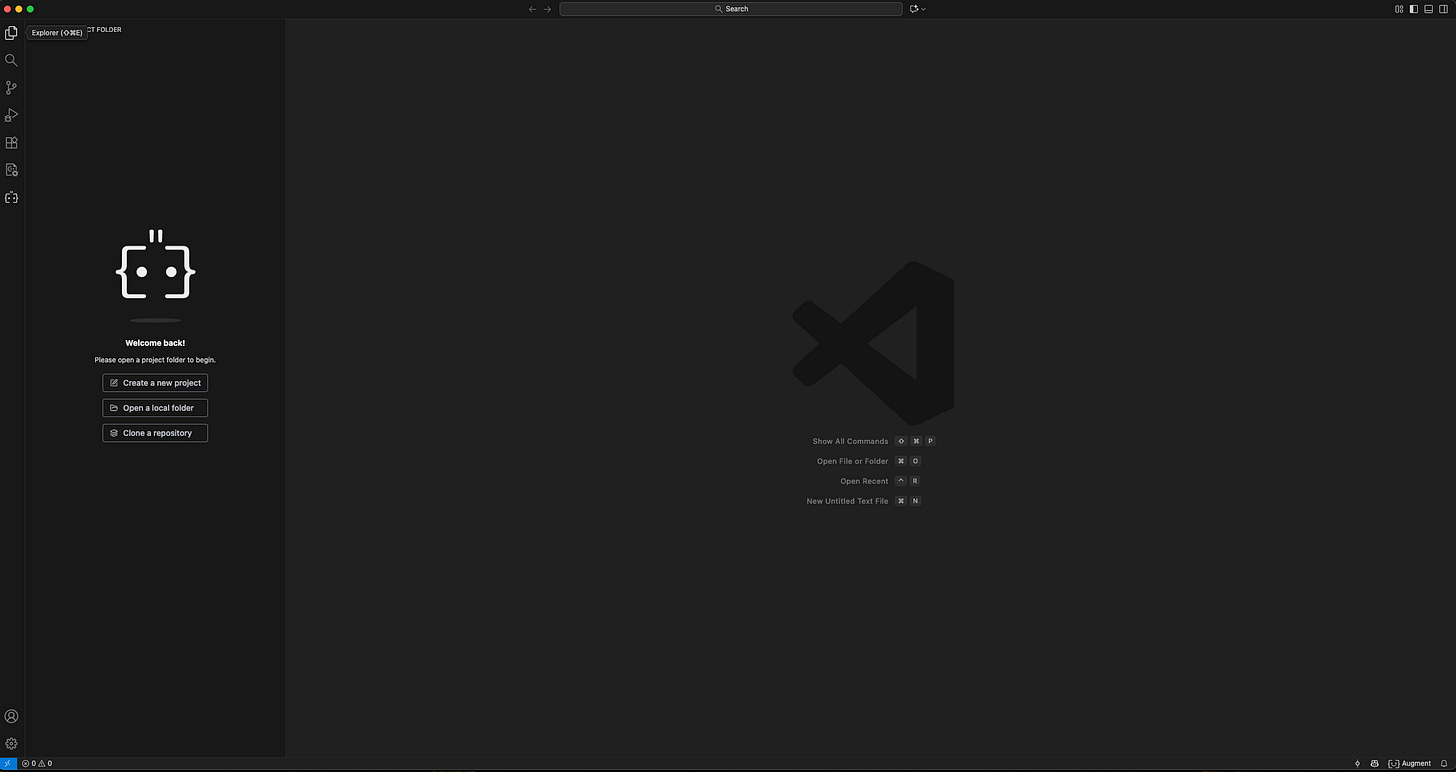Click the Welcome back! heading
This screenshot has height=772, width=1456.
coord(155,343)
